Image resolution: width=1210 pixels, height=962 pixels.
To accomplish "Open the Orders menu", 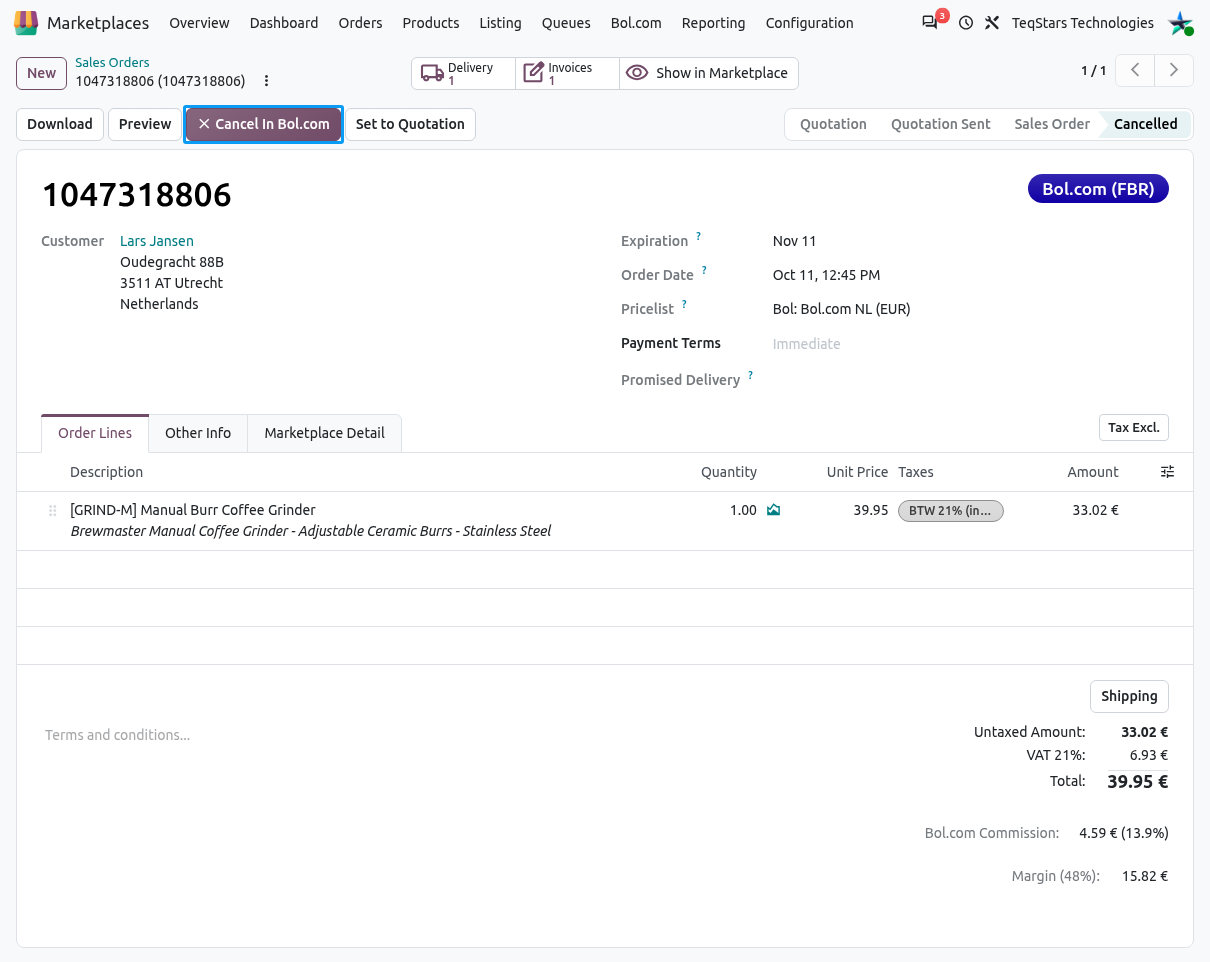I will click(360, 23).
